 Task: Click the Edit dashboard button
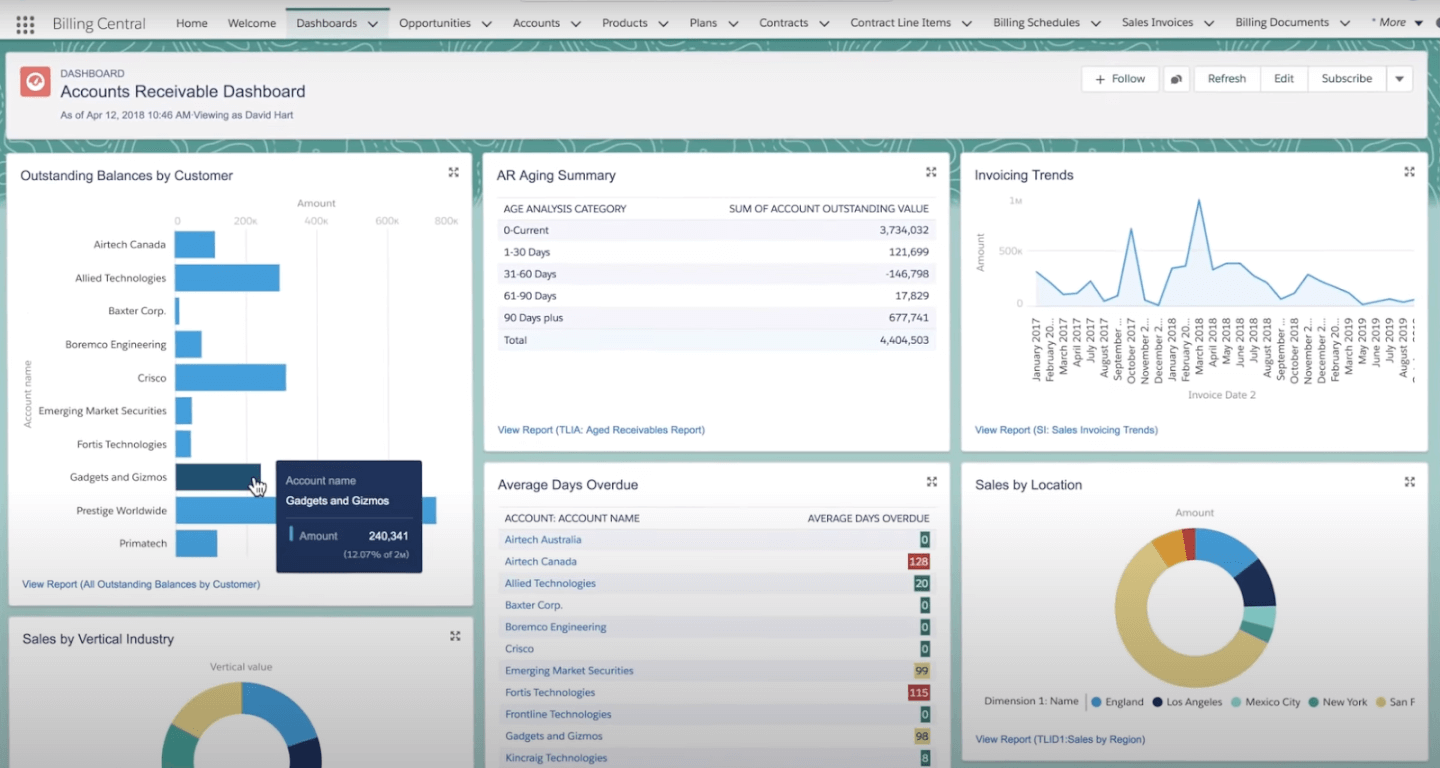click(1284, 79)
